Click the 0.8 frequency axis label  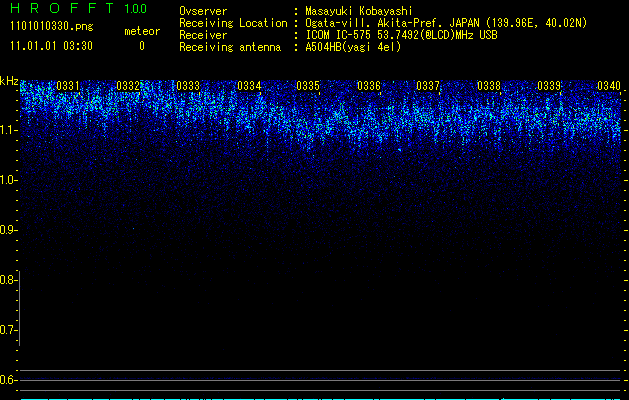pyautogui.click(x=8, y=280)
